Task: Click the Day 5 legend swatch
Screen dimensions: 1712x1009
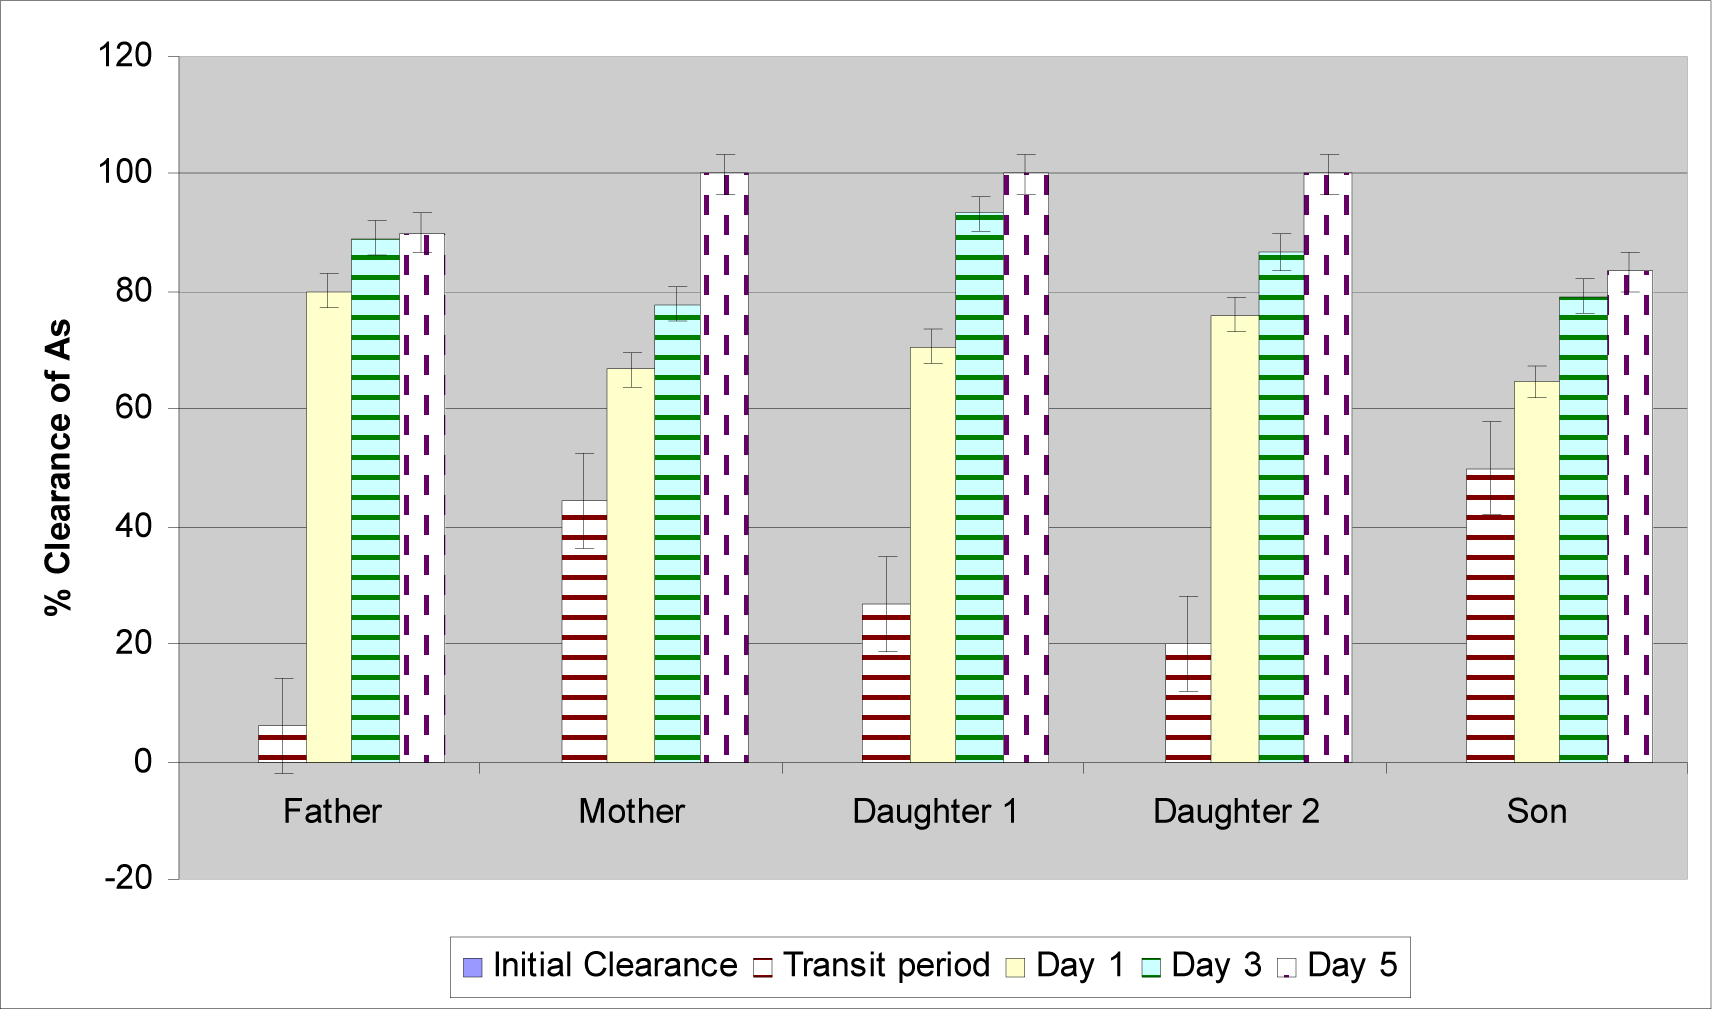Action: click(x=1287, y=967)
